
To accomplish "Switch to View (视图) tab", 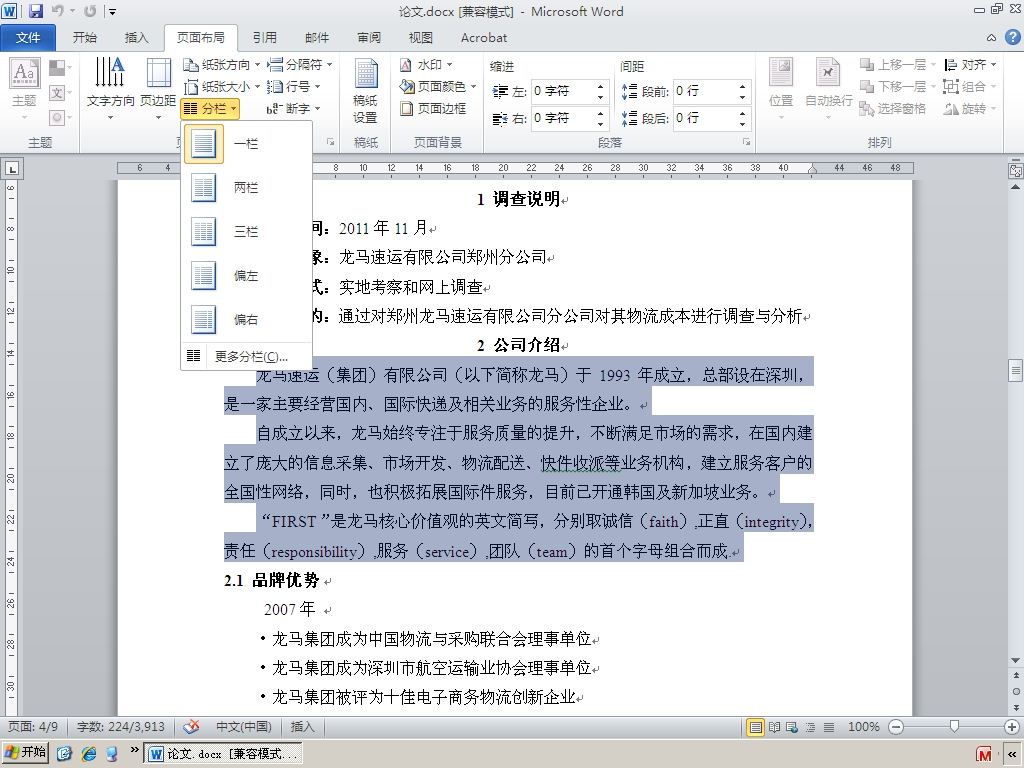I will (421, 38).
